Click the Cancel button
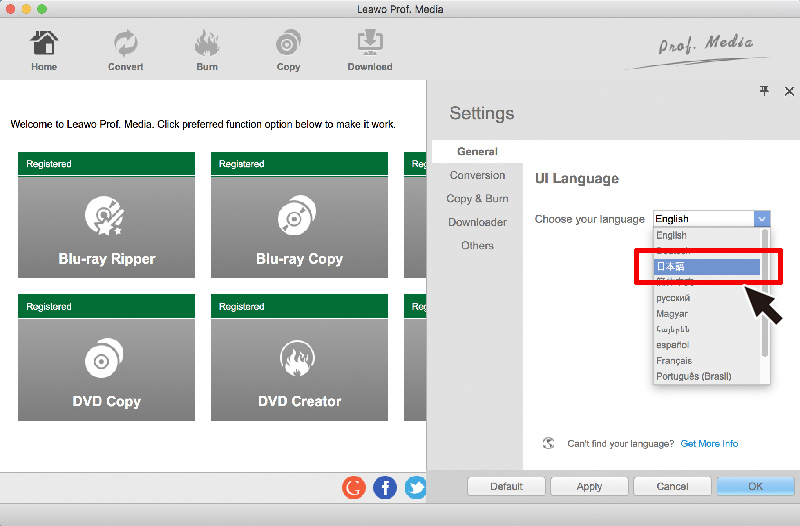Image resolution: width=800 pixels, height=526 pixels. [672, 486]
